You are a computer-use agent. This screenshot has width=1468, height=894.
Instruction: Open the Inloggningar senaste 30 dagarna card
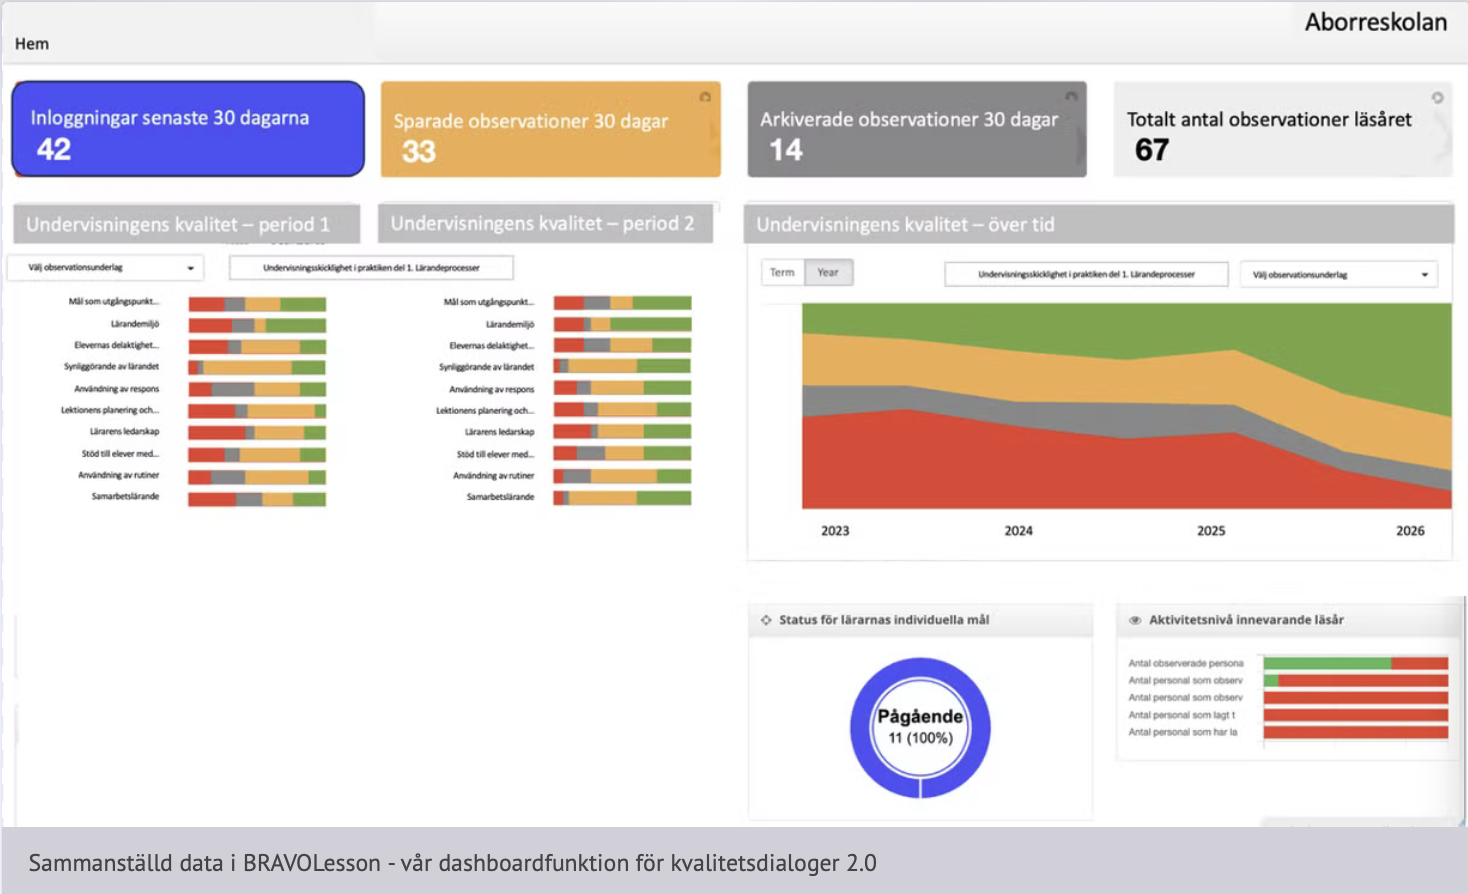pyautogui.click(x=188, y=130)
